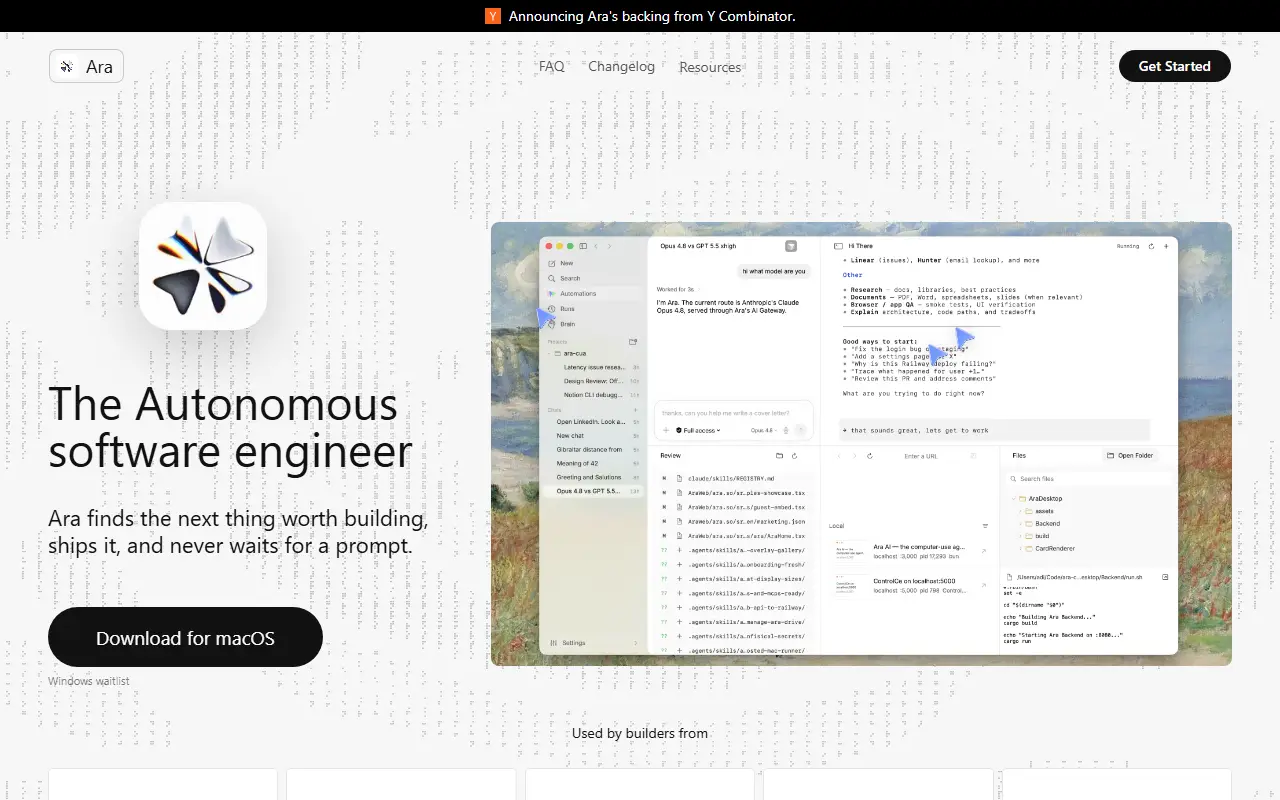Select the 'Opus 4.8 vs GPT 5.5...' sidebar chat
1280x800 pixels.
coord(595,491)
